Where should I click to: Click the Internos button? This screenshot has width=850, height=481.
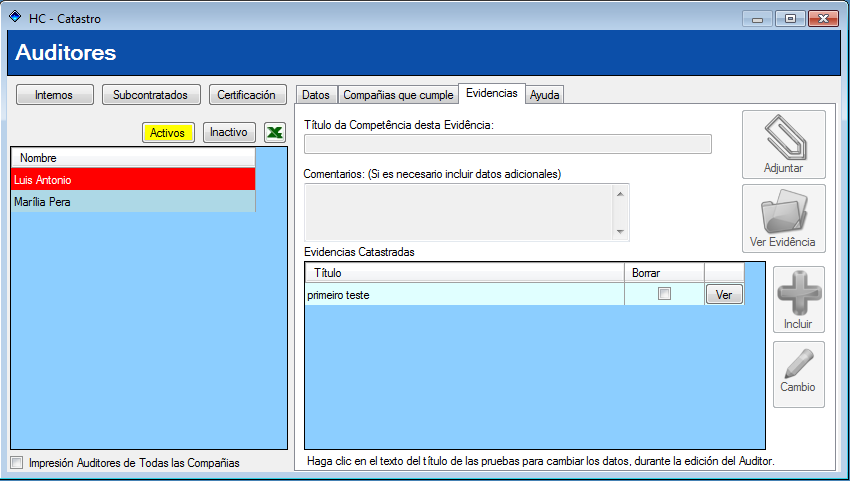tap(54, 94)
